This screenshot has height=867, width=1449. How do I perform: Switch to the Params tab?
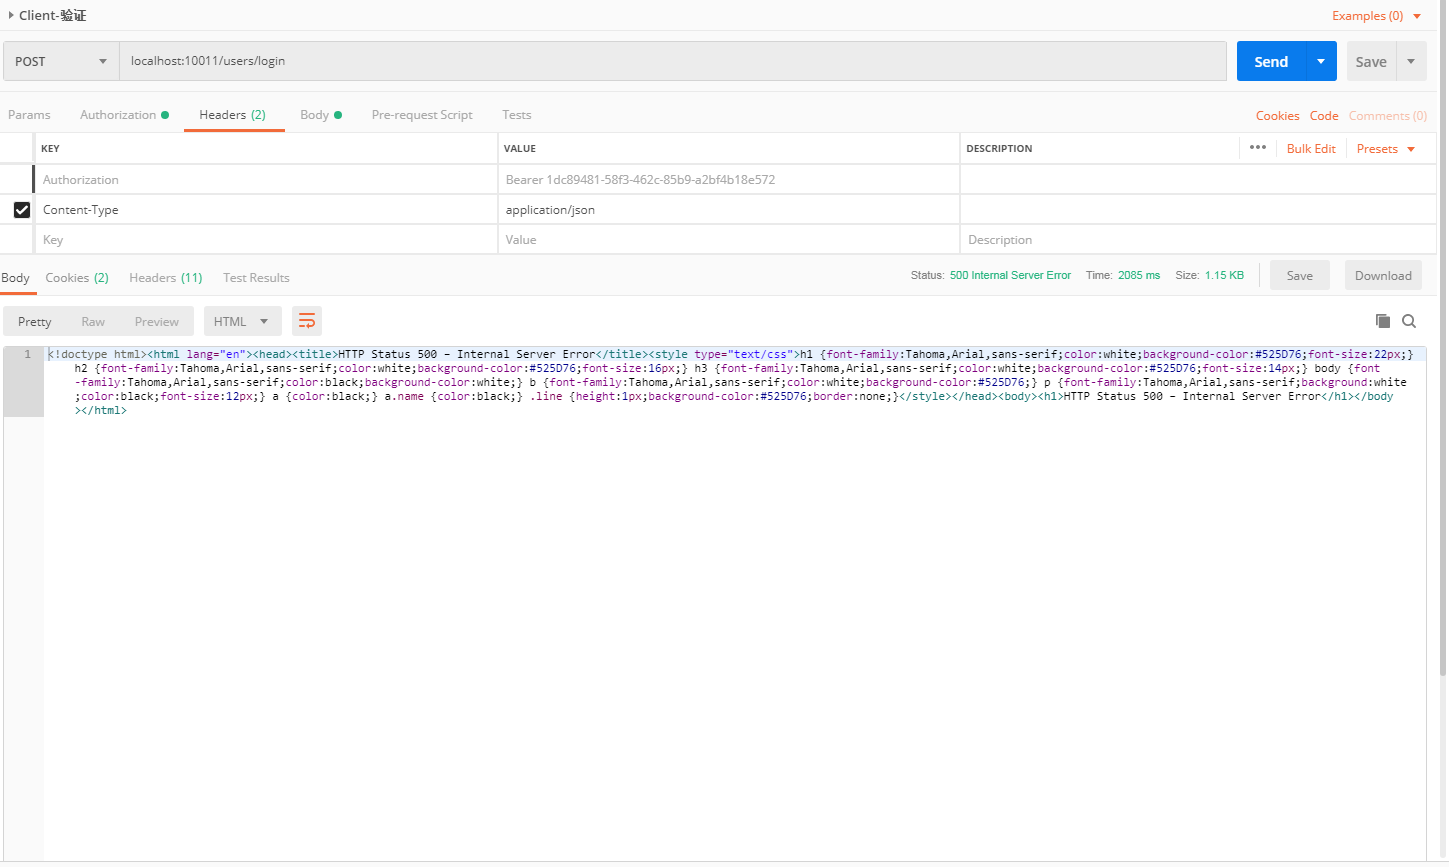pyautogui.click(x=29, y=115)
